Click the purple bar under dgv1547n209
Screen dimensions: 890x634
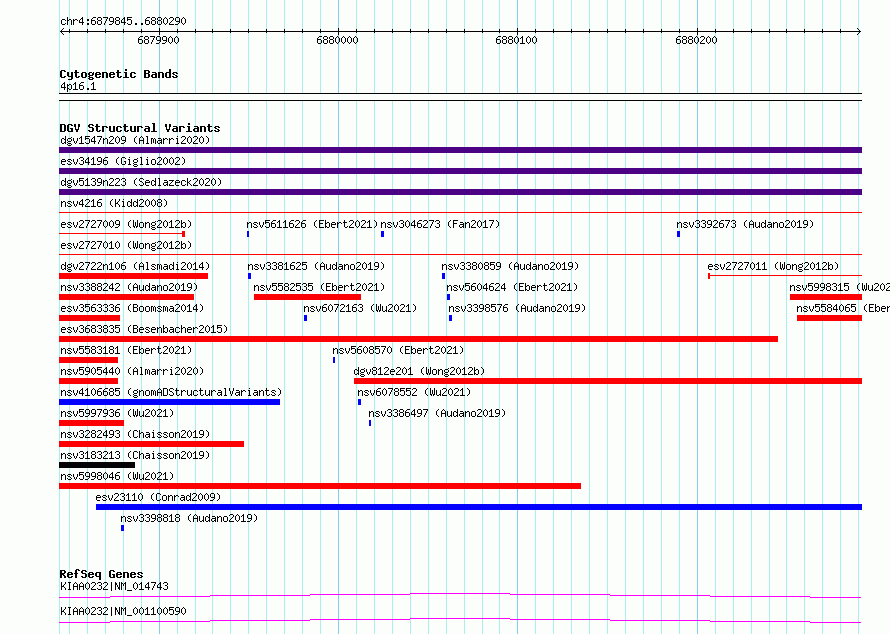(460, 150)
